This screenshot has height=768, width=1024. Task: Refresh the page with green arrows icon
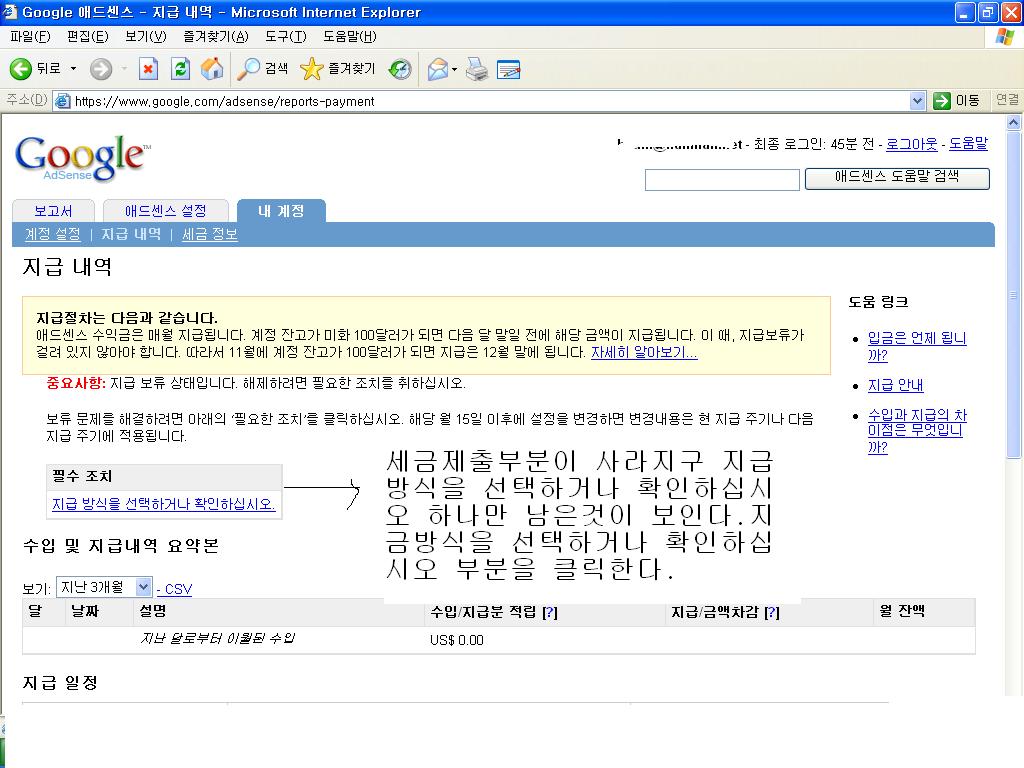pyautogui.click(x=180, y=69)
